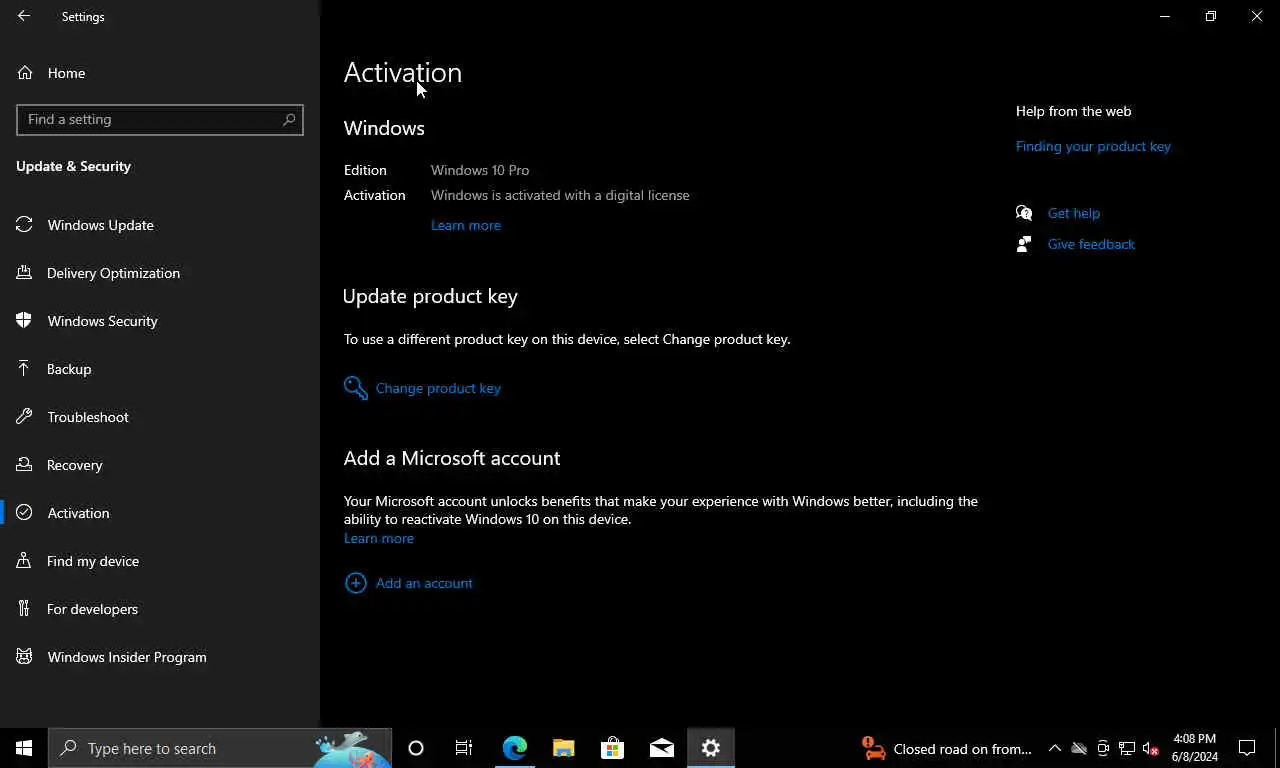The image size is (1280, 768).
Task: Click the Change product key link
Action: click(438, 388)
